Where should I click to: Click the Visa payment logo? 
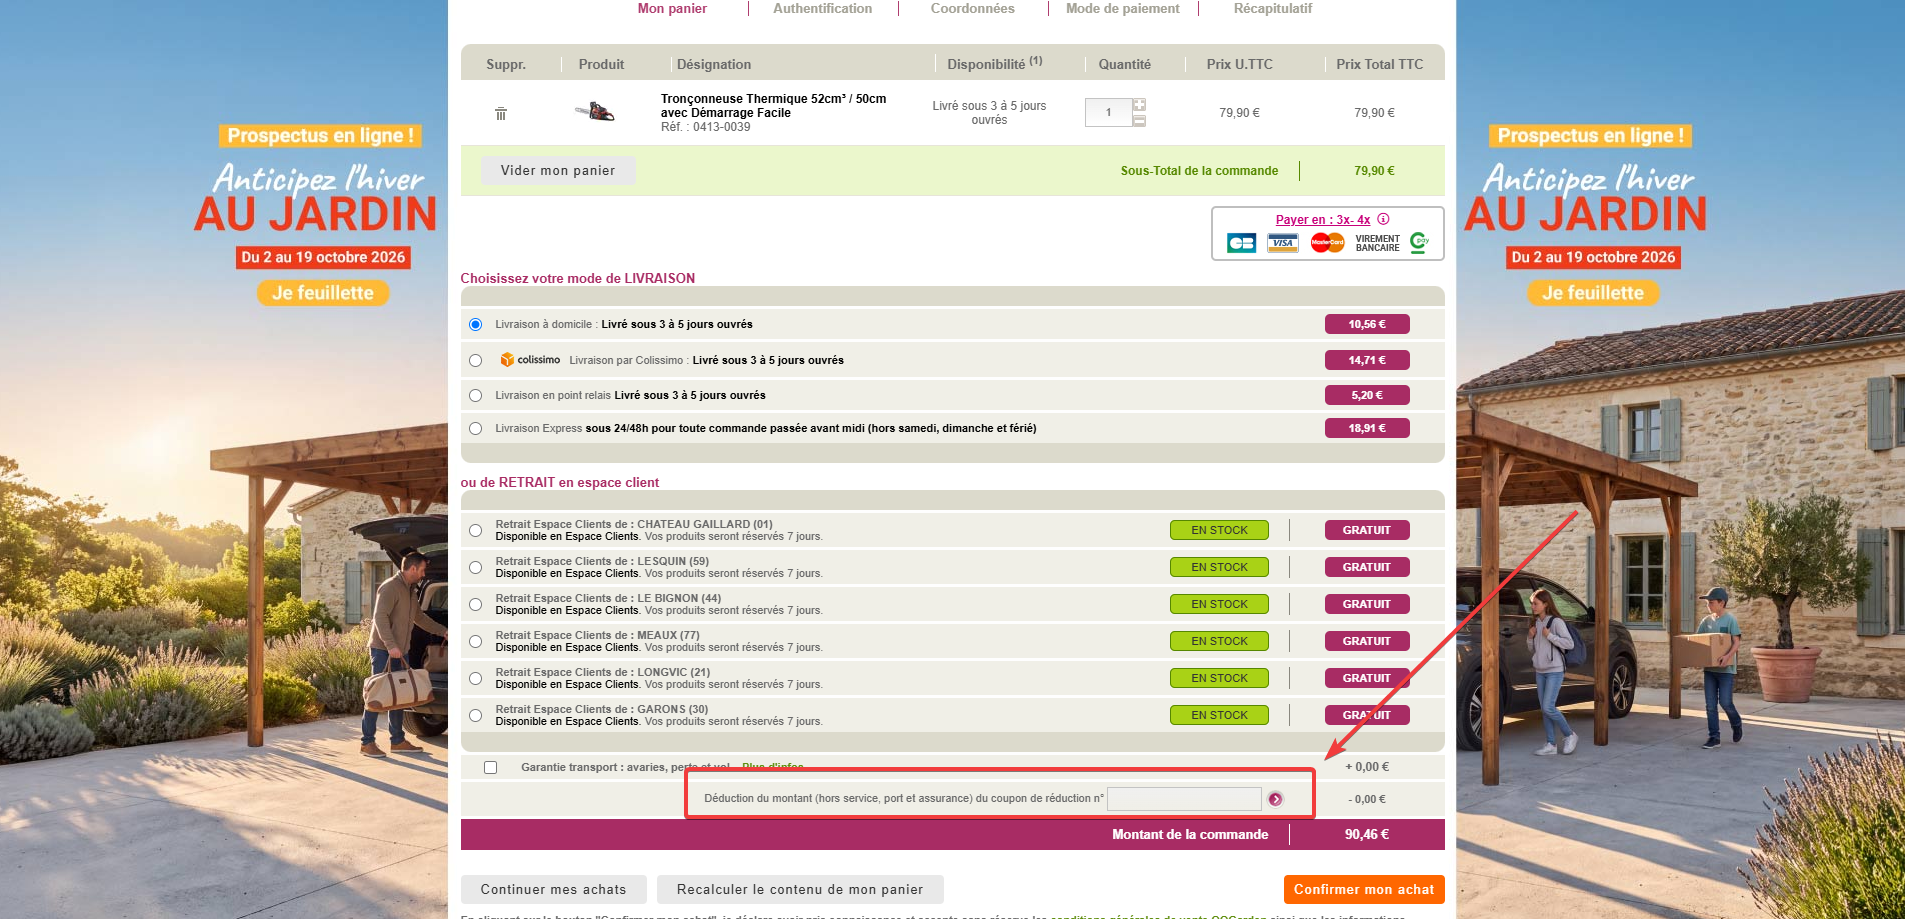point(1282,243)
